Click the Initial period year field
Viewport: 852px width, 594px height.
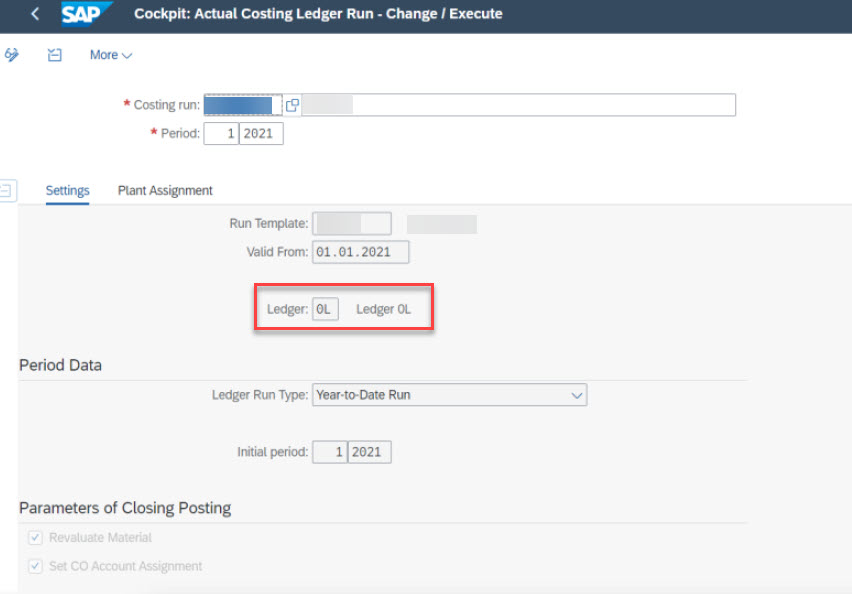(x=369, y=453)
